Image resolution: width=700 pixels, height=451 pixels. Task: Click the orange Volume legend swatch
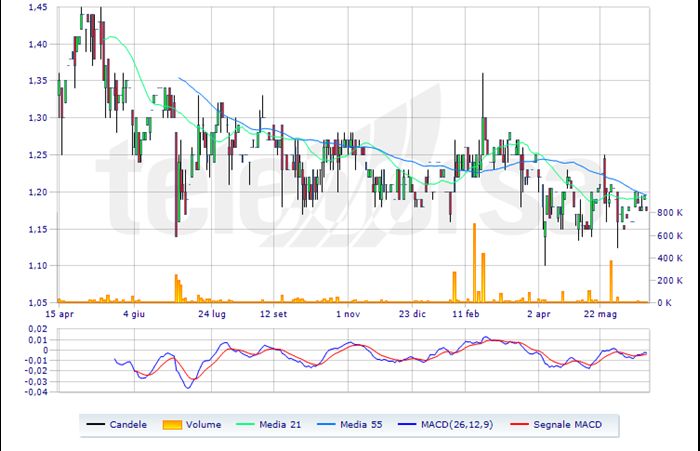click(172, 425)
